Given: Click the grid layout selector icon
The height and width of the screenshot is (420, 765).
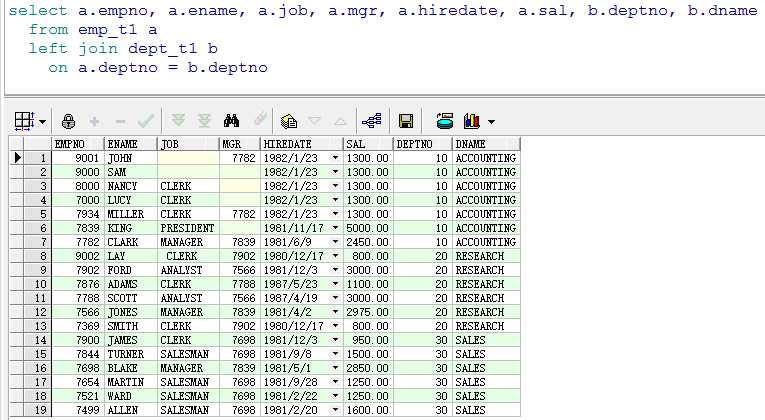Looking at the screenshot, I should tap(24, 121).
